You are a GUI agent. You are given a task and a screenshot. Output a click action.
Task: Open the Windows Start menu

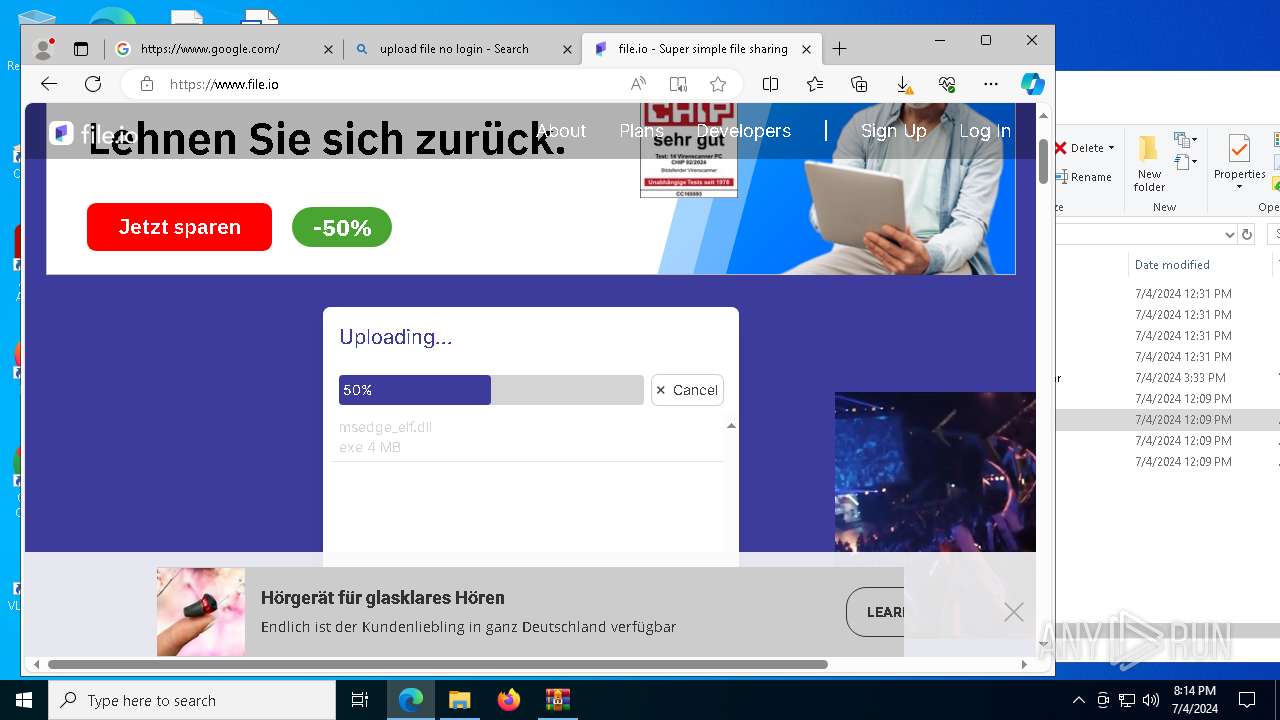[23, 700]
